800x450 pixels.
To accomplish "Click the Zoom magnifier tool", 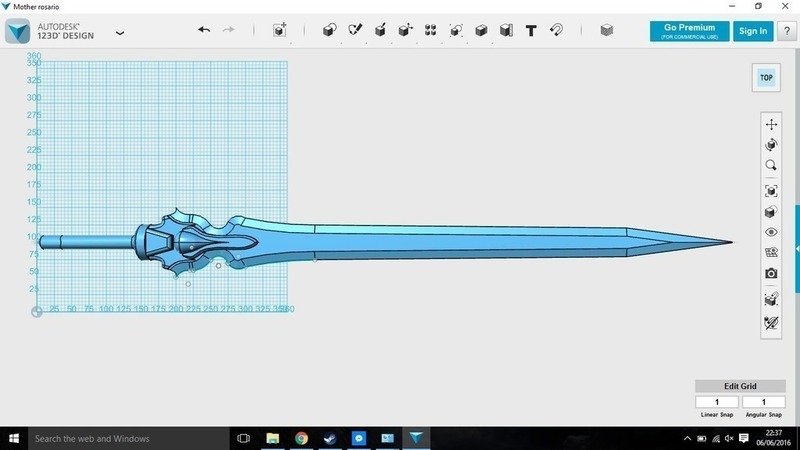I will click(771, 165).
